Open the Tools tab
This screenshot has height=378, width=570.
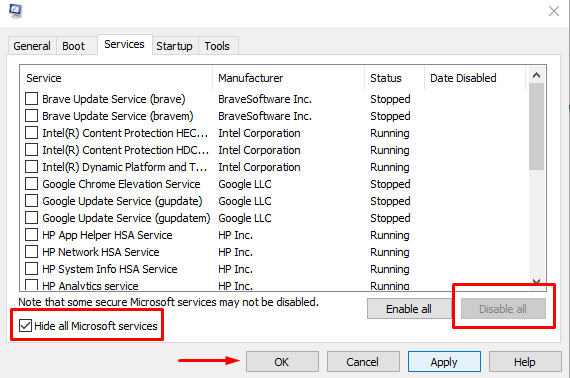[217, 46]
